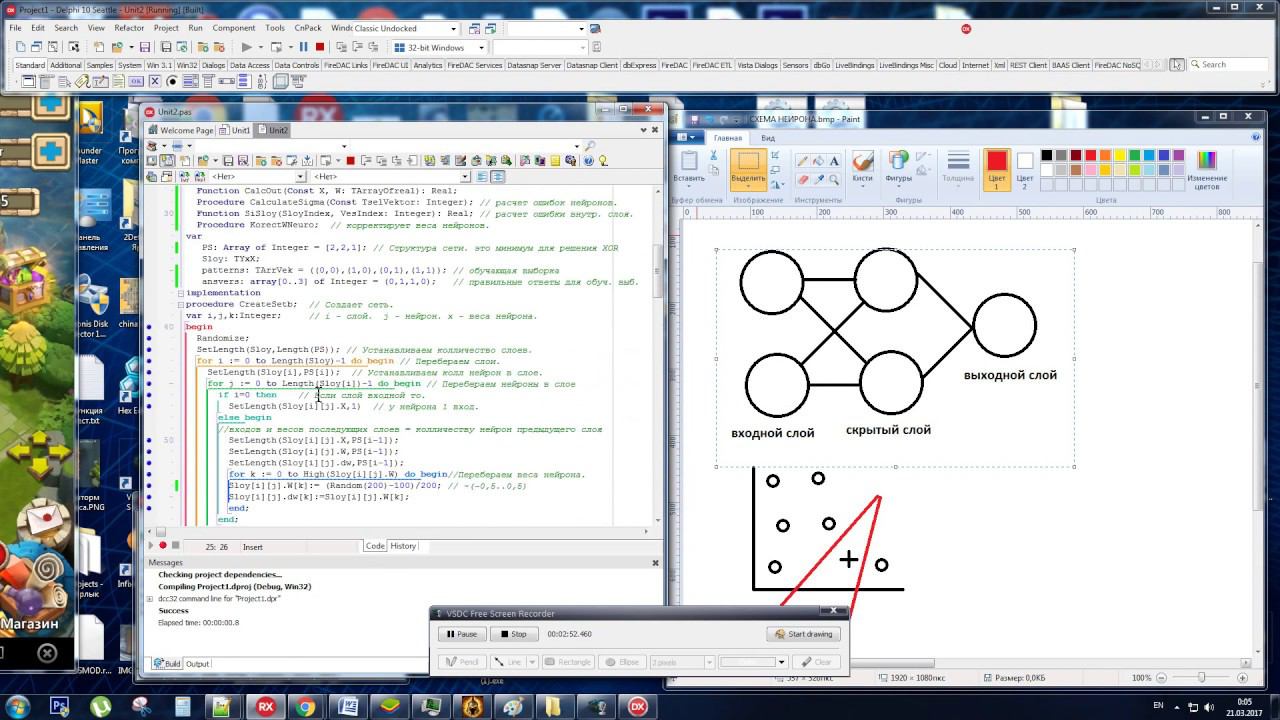1280x720 pixels.
Task: Open Google Chrome from the taskbar
Action: pyautogui.click(x=306, y=706)
